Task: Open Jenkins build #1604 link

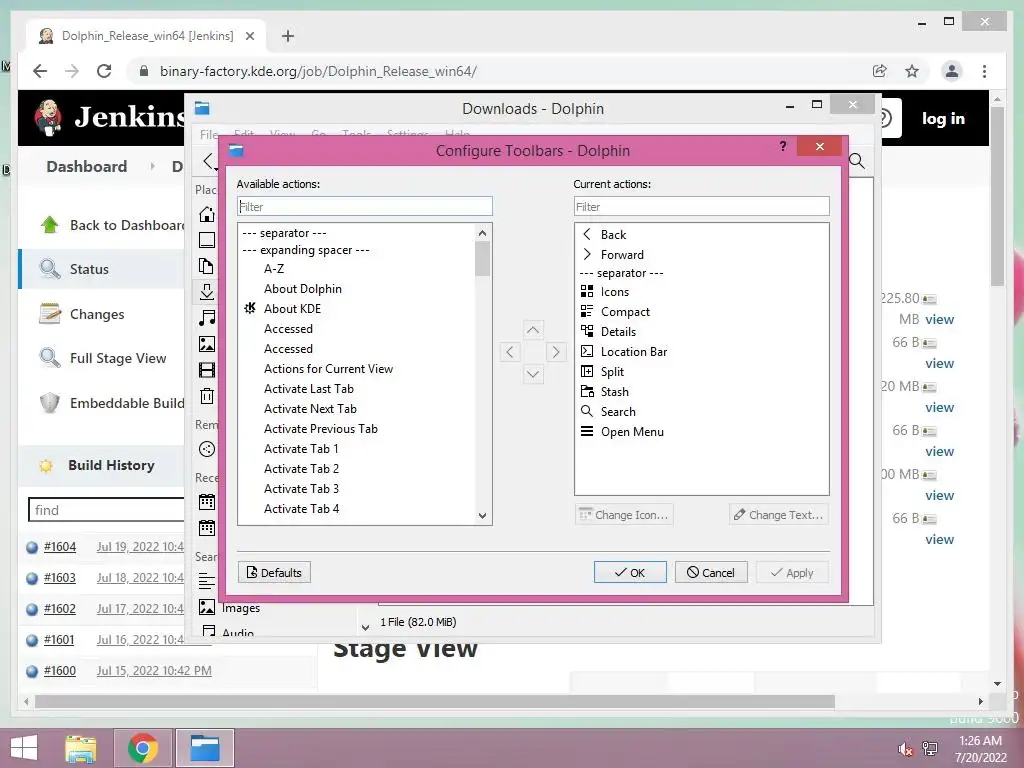Action: (x=59, y=547)
